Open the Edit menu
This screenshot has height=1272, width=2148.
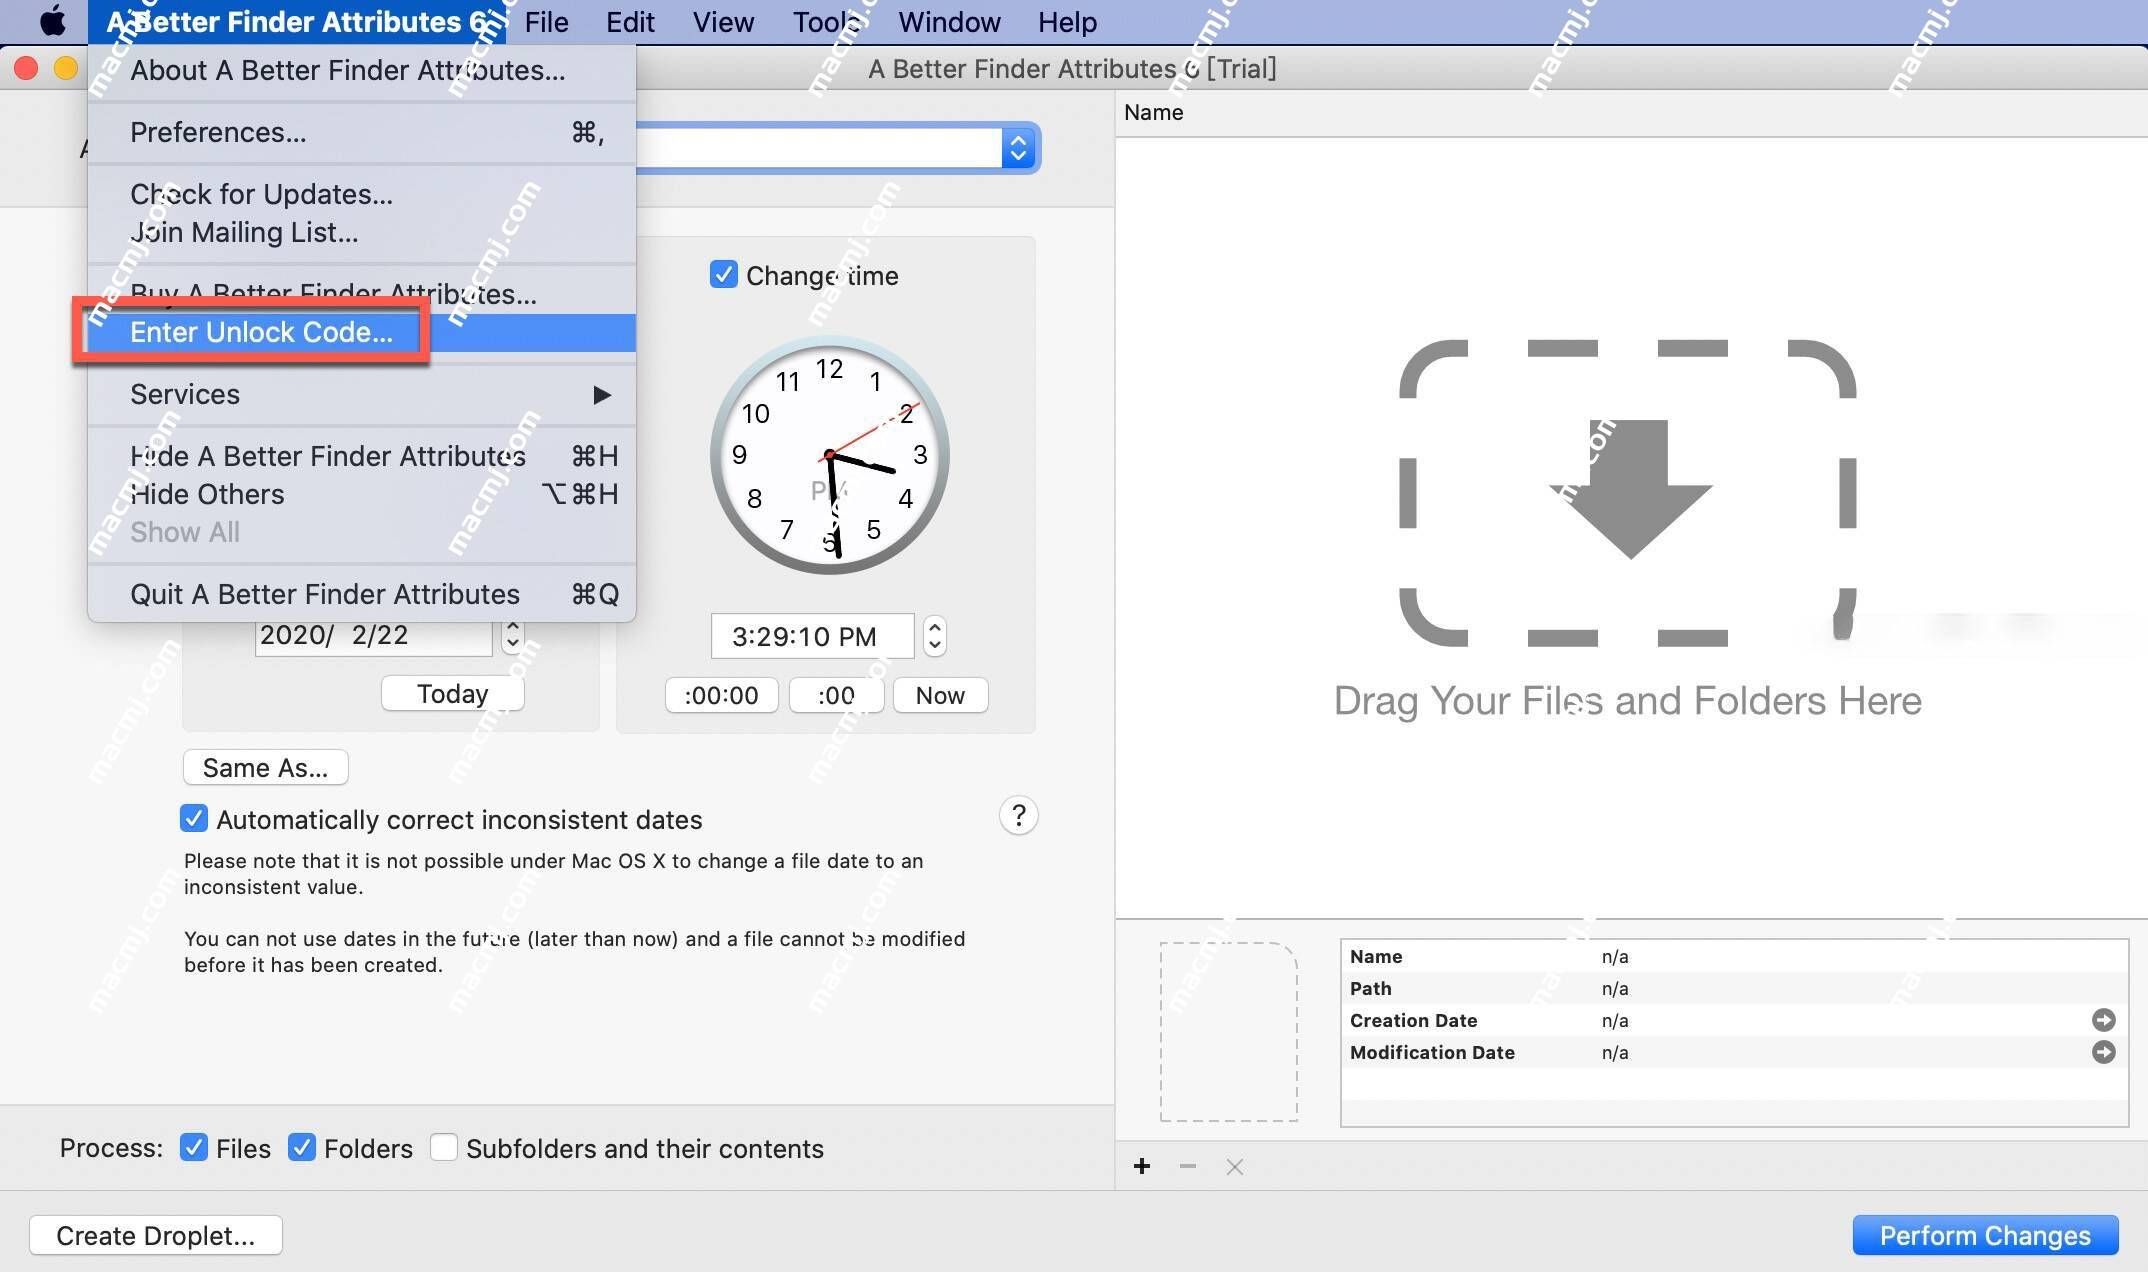(630, 22)
